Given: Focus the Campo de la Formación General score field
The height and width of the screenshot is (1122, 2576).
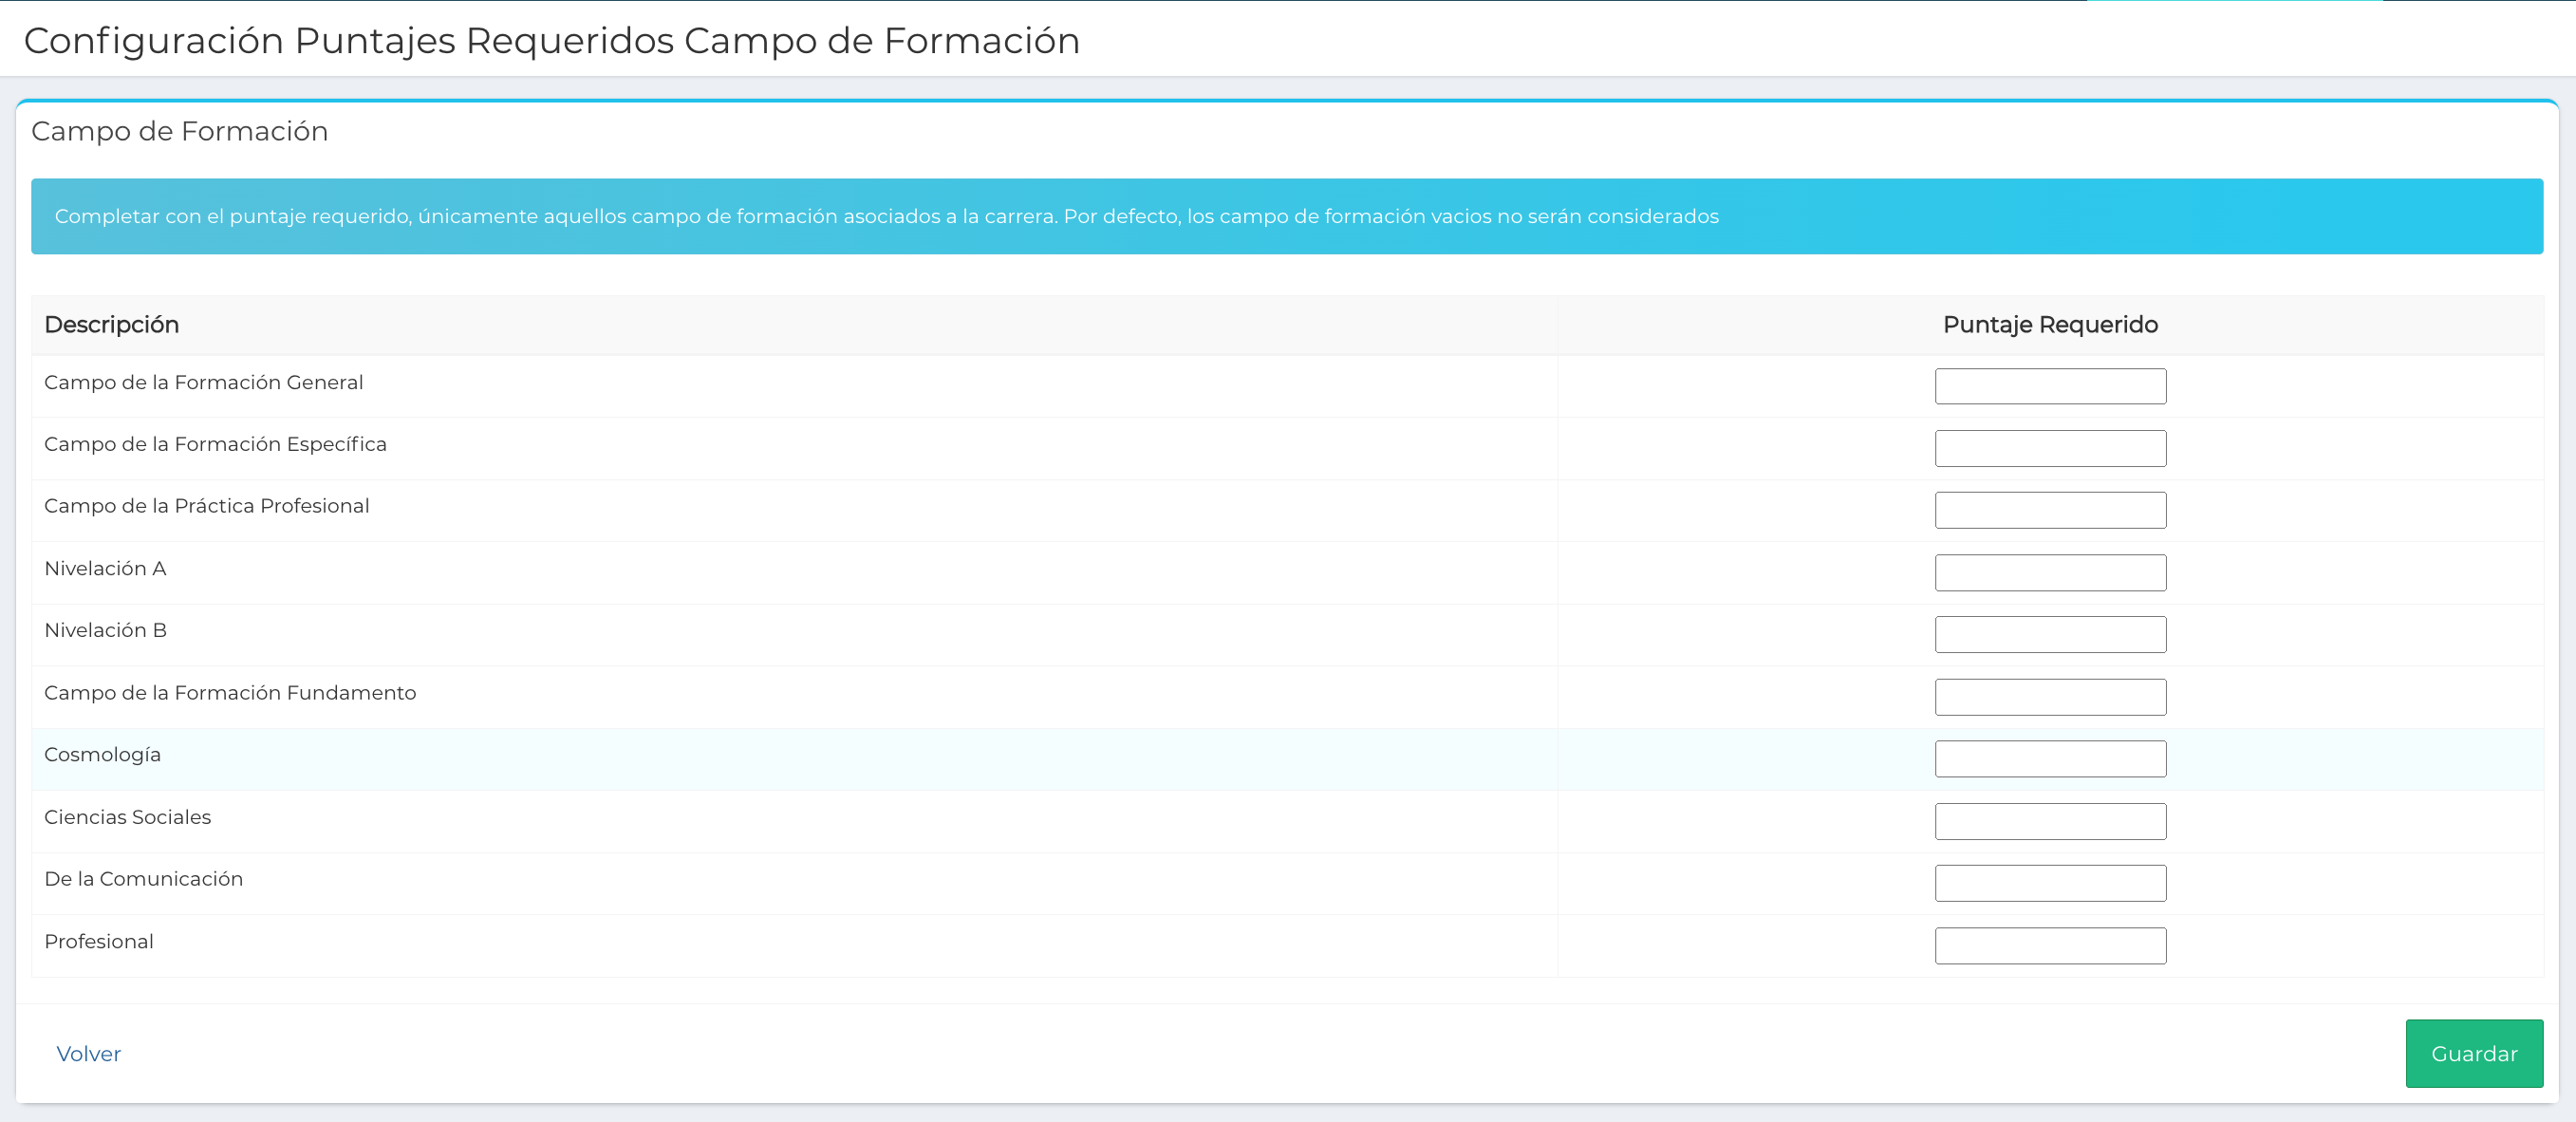Looking at the screenshot, I should 2049,386.
